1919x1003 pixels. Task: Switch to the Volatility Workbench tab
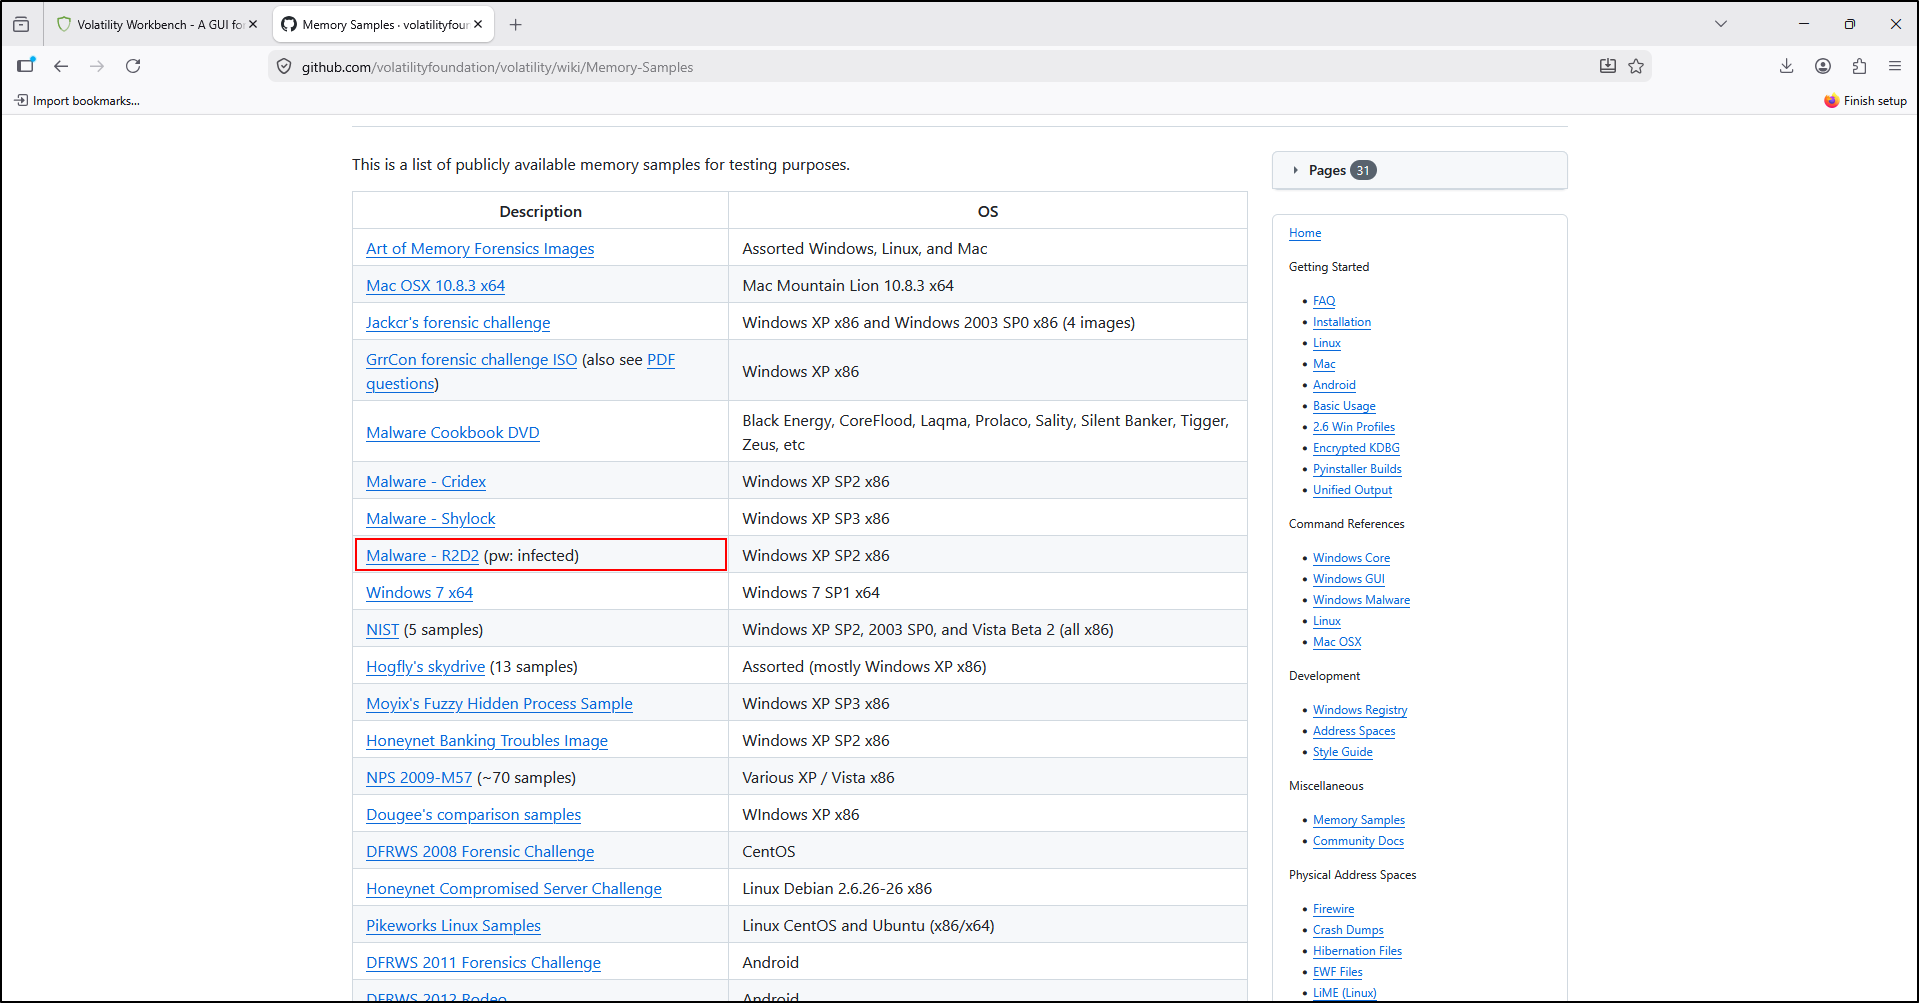[157, 24]
